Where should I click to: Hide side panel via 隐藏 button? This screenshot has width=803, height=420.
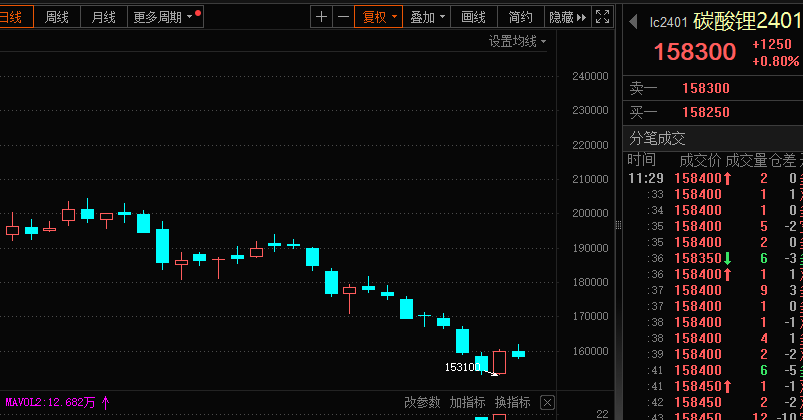567,17
